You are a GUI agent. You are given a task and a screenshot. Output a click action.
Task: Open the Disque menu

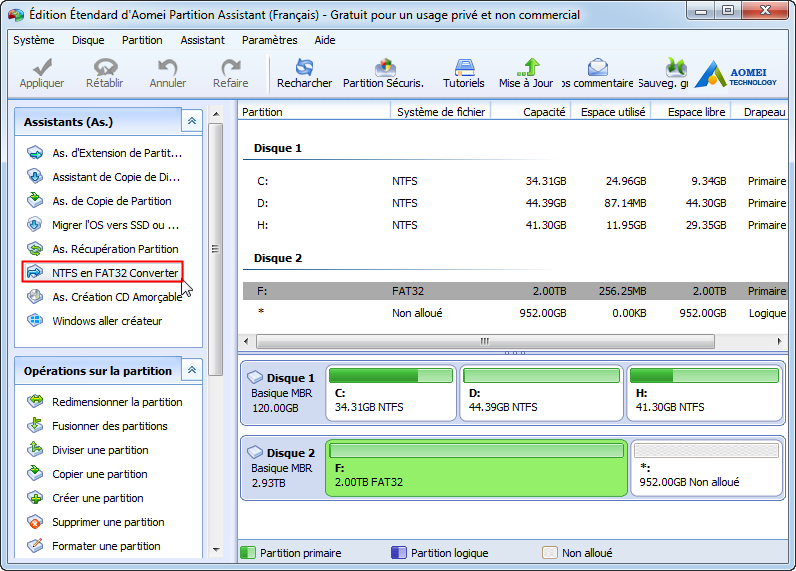(88, 40)
